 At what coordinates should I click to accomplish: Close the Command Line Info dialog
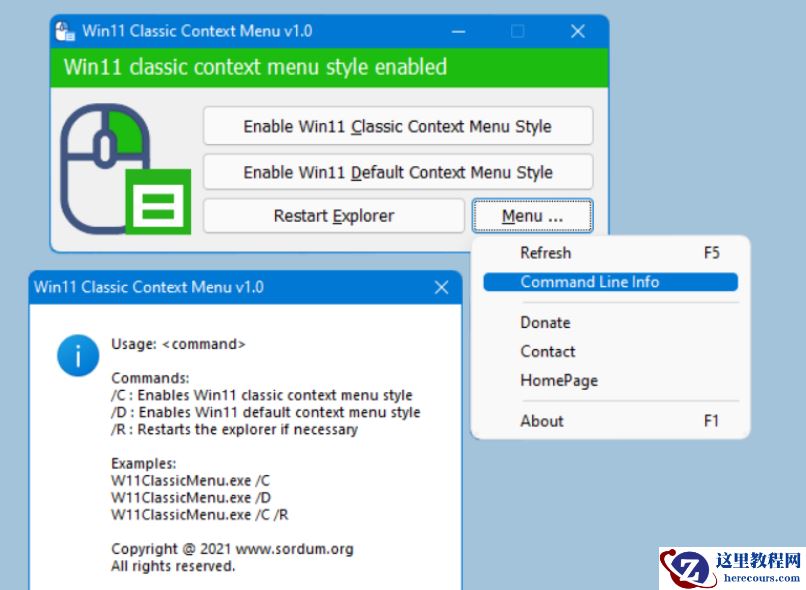click(x=442, y=287)
